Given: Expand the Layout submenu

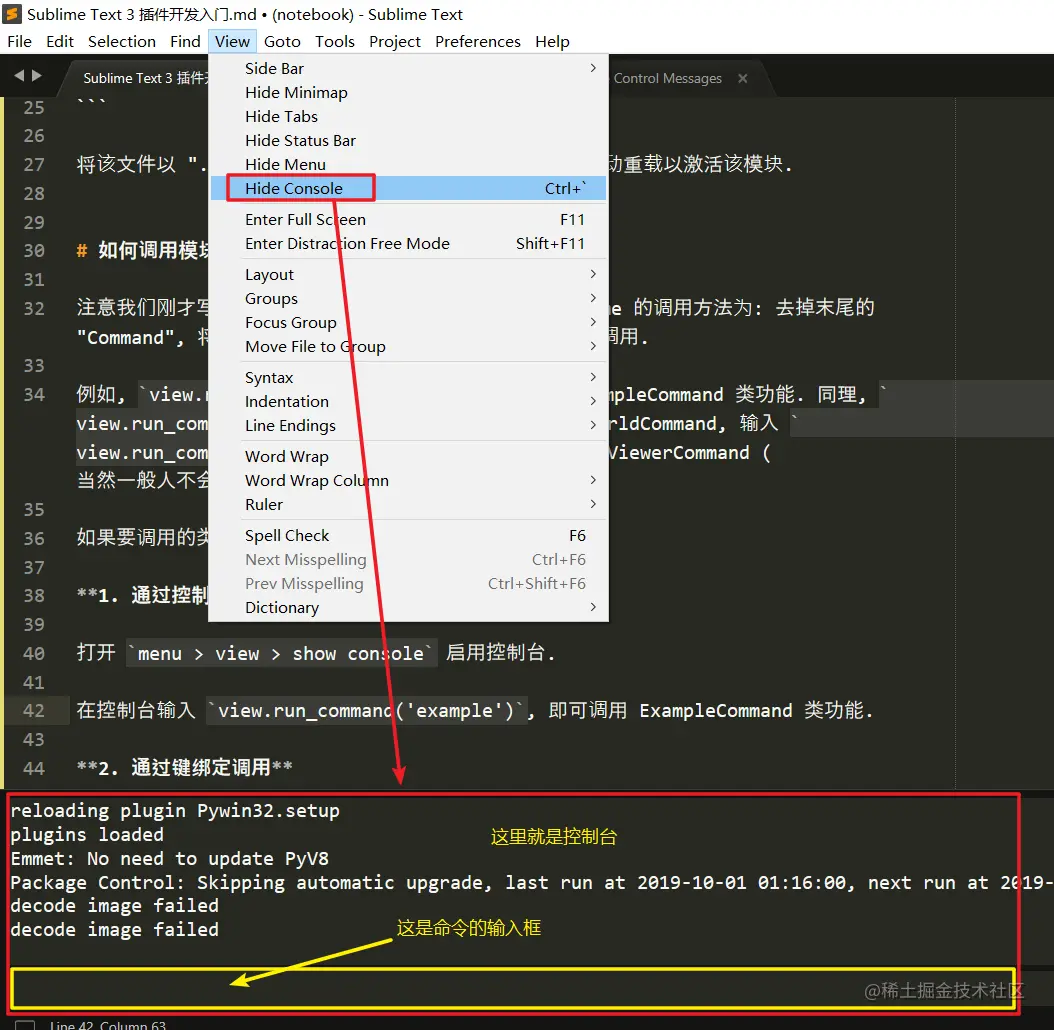Looking at the screenshot, I should 408,275.
